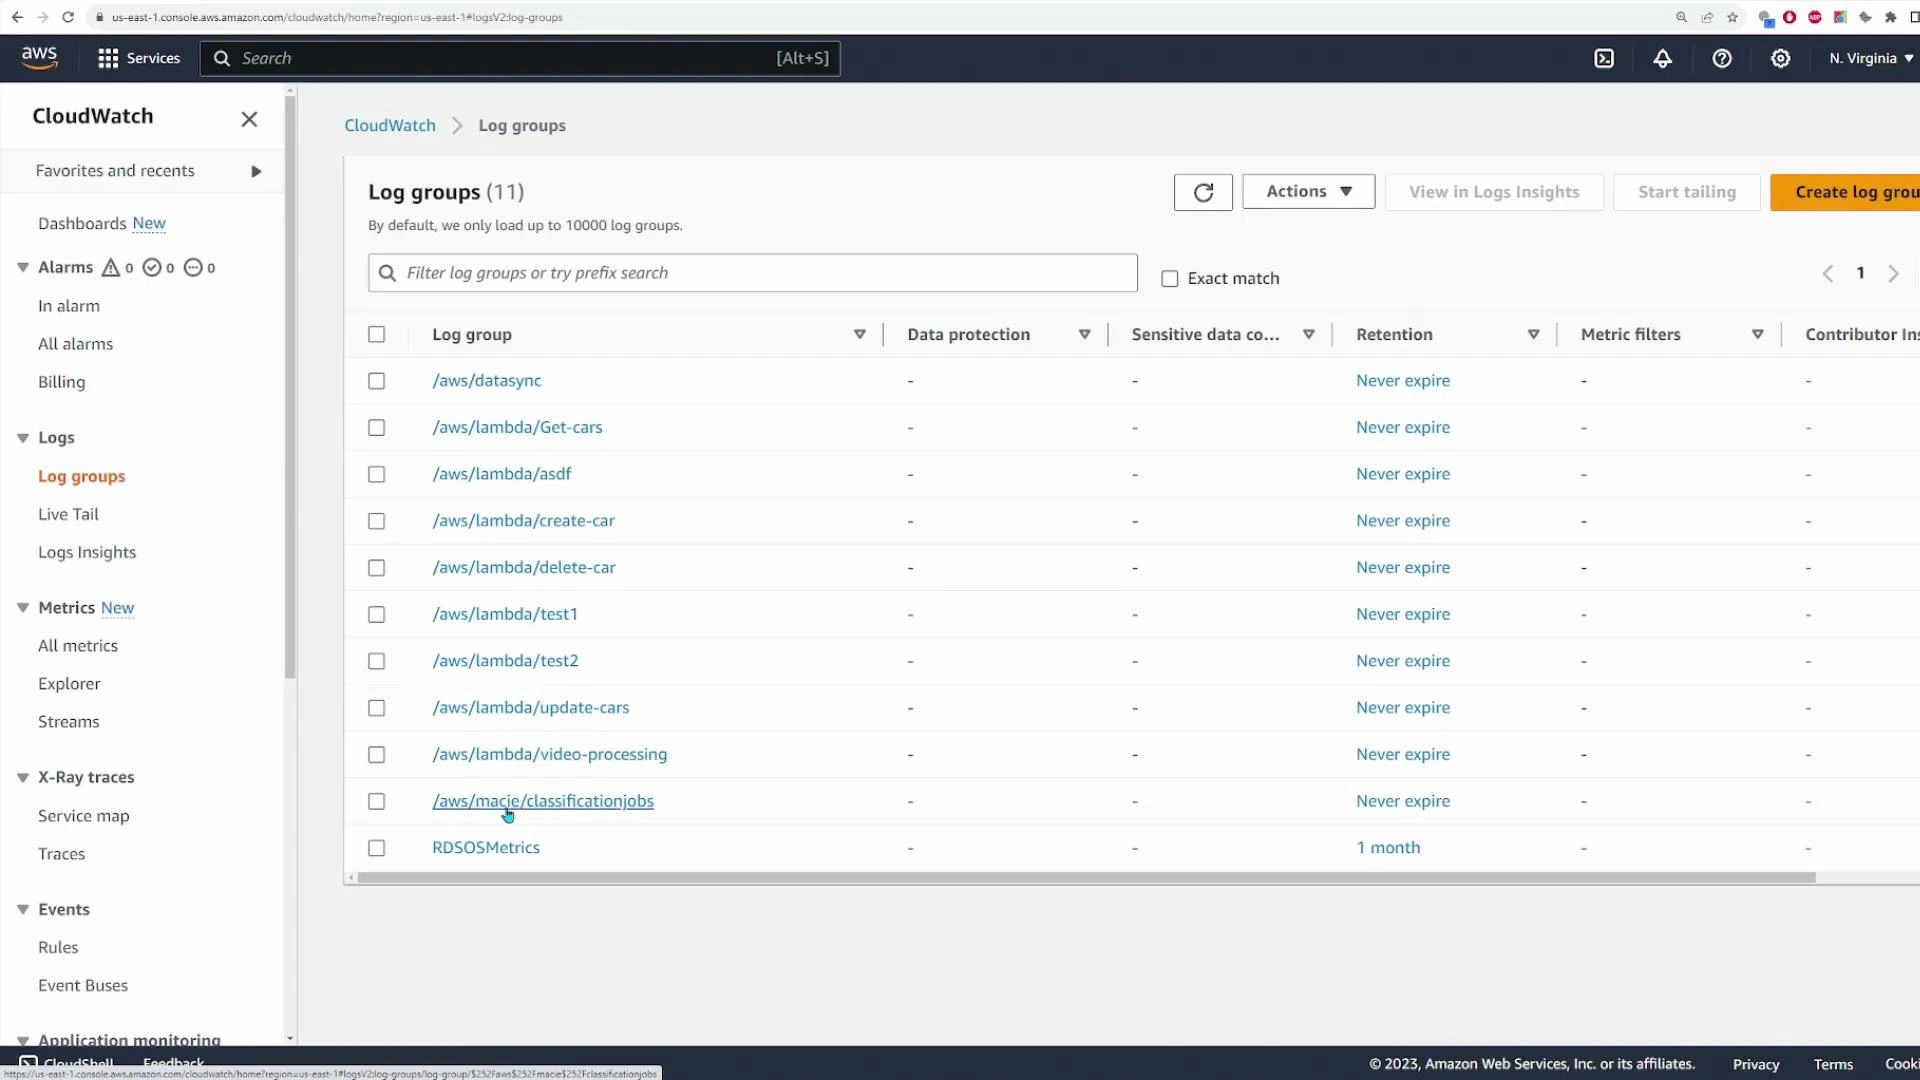Screen dimensions: 1920x1080
Task: Collapse the Logs section in sidebar
Action: [22, 437]
